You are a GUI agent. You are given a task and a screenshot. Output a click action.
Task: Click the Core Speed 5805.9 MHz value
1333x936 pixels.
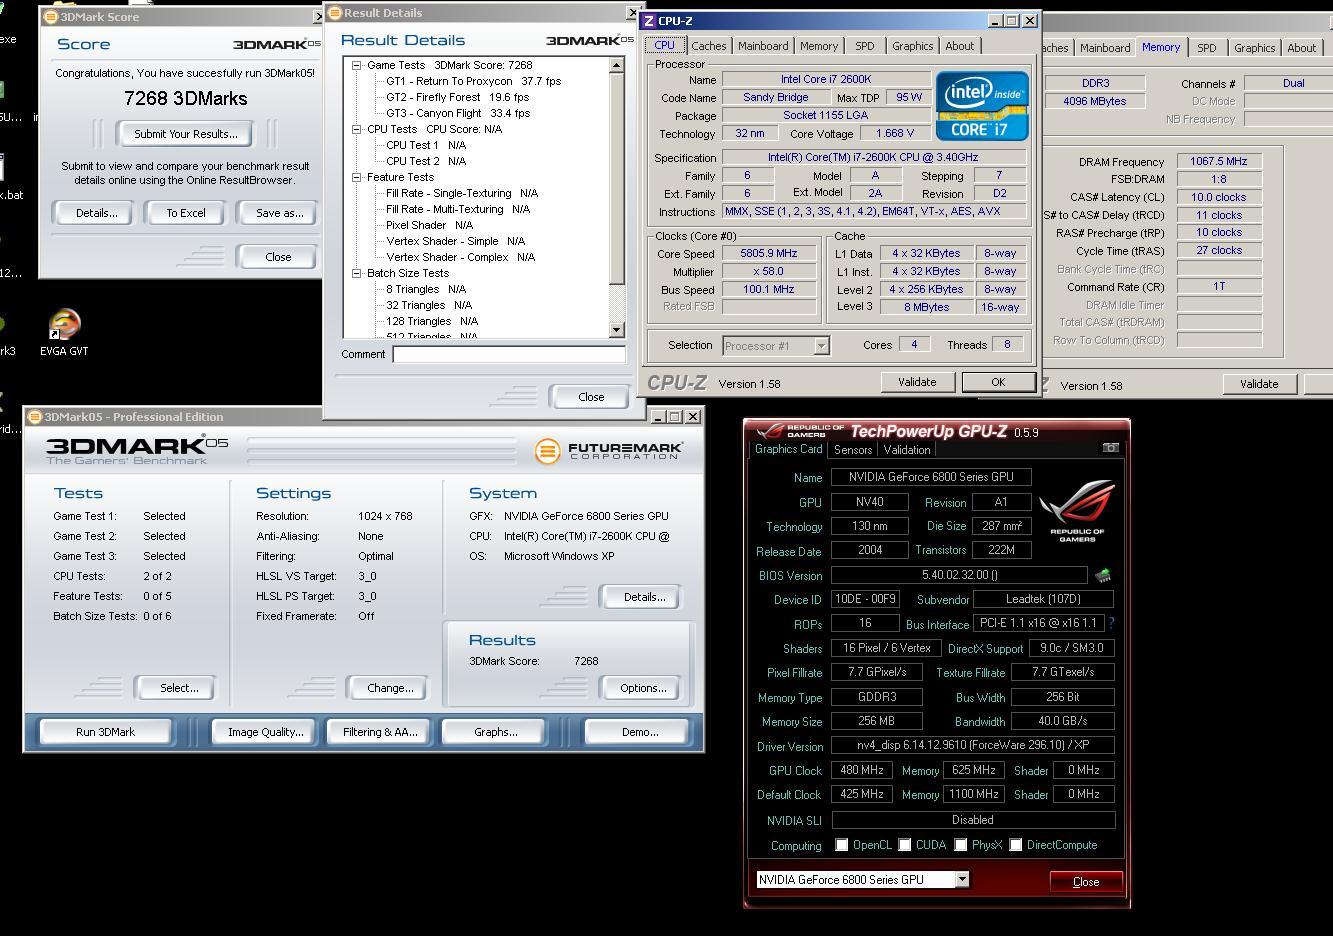click(768, 254)
